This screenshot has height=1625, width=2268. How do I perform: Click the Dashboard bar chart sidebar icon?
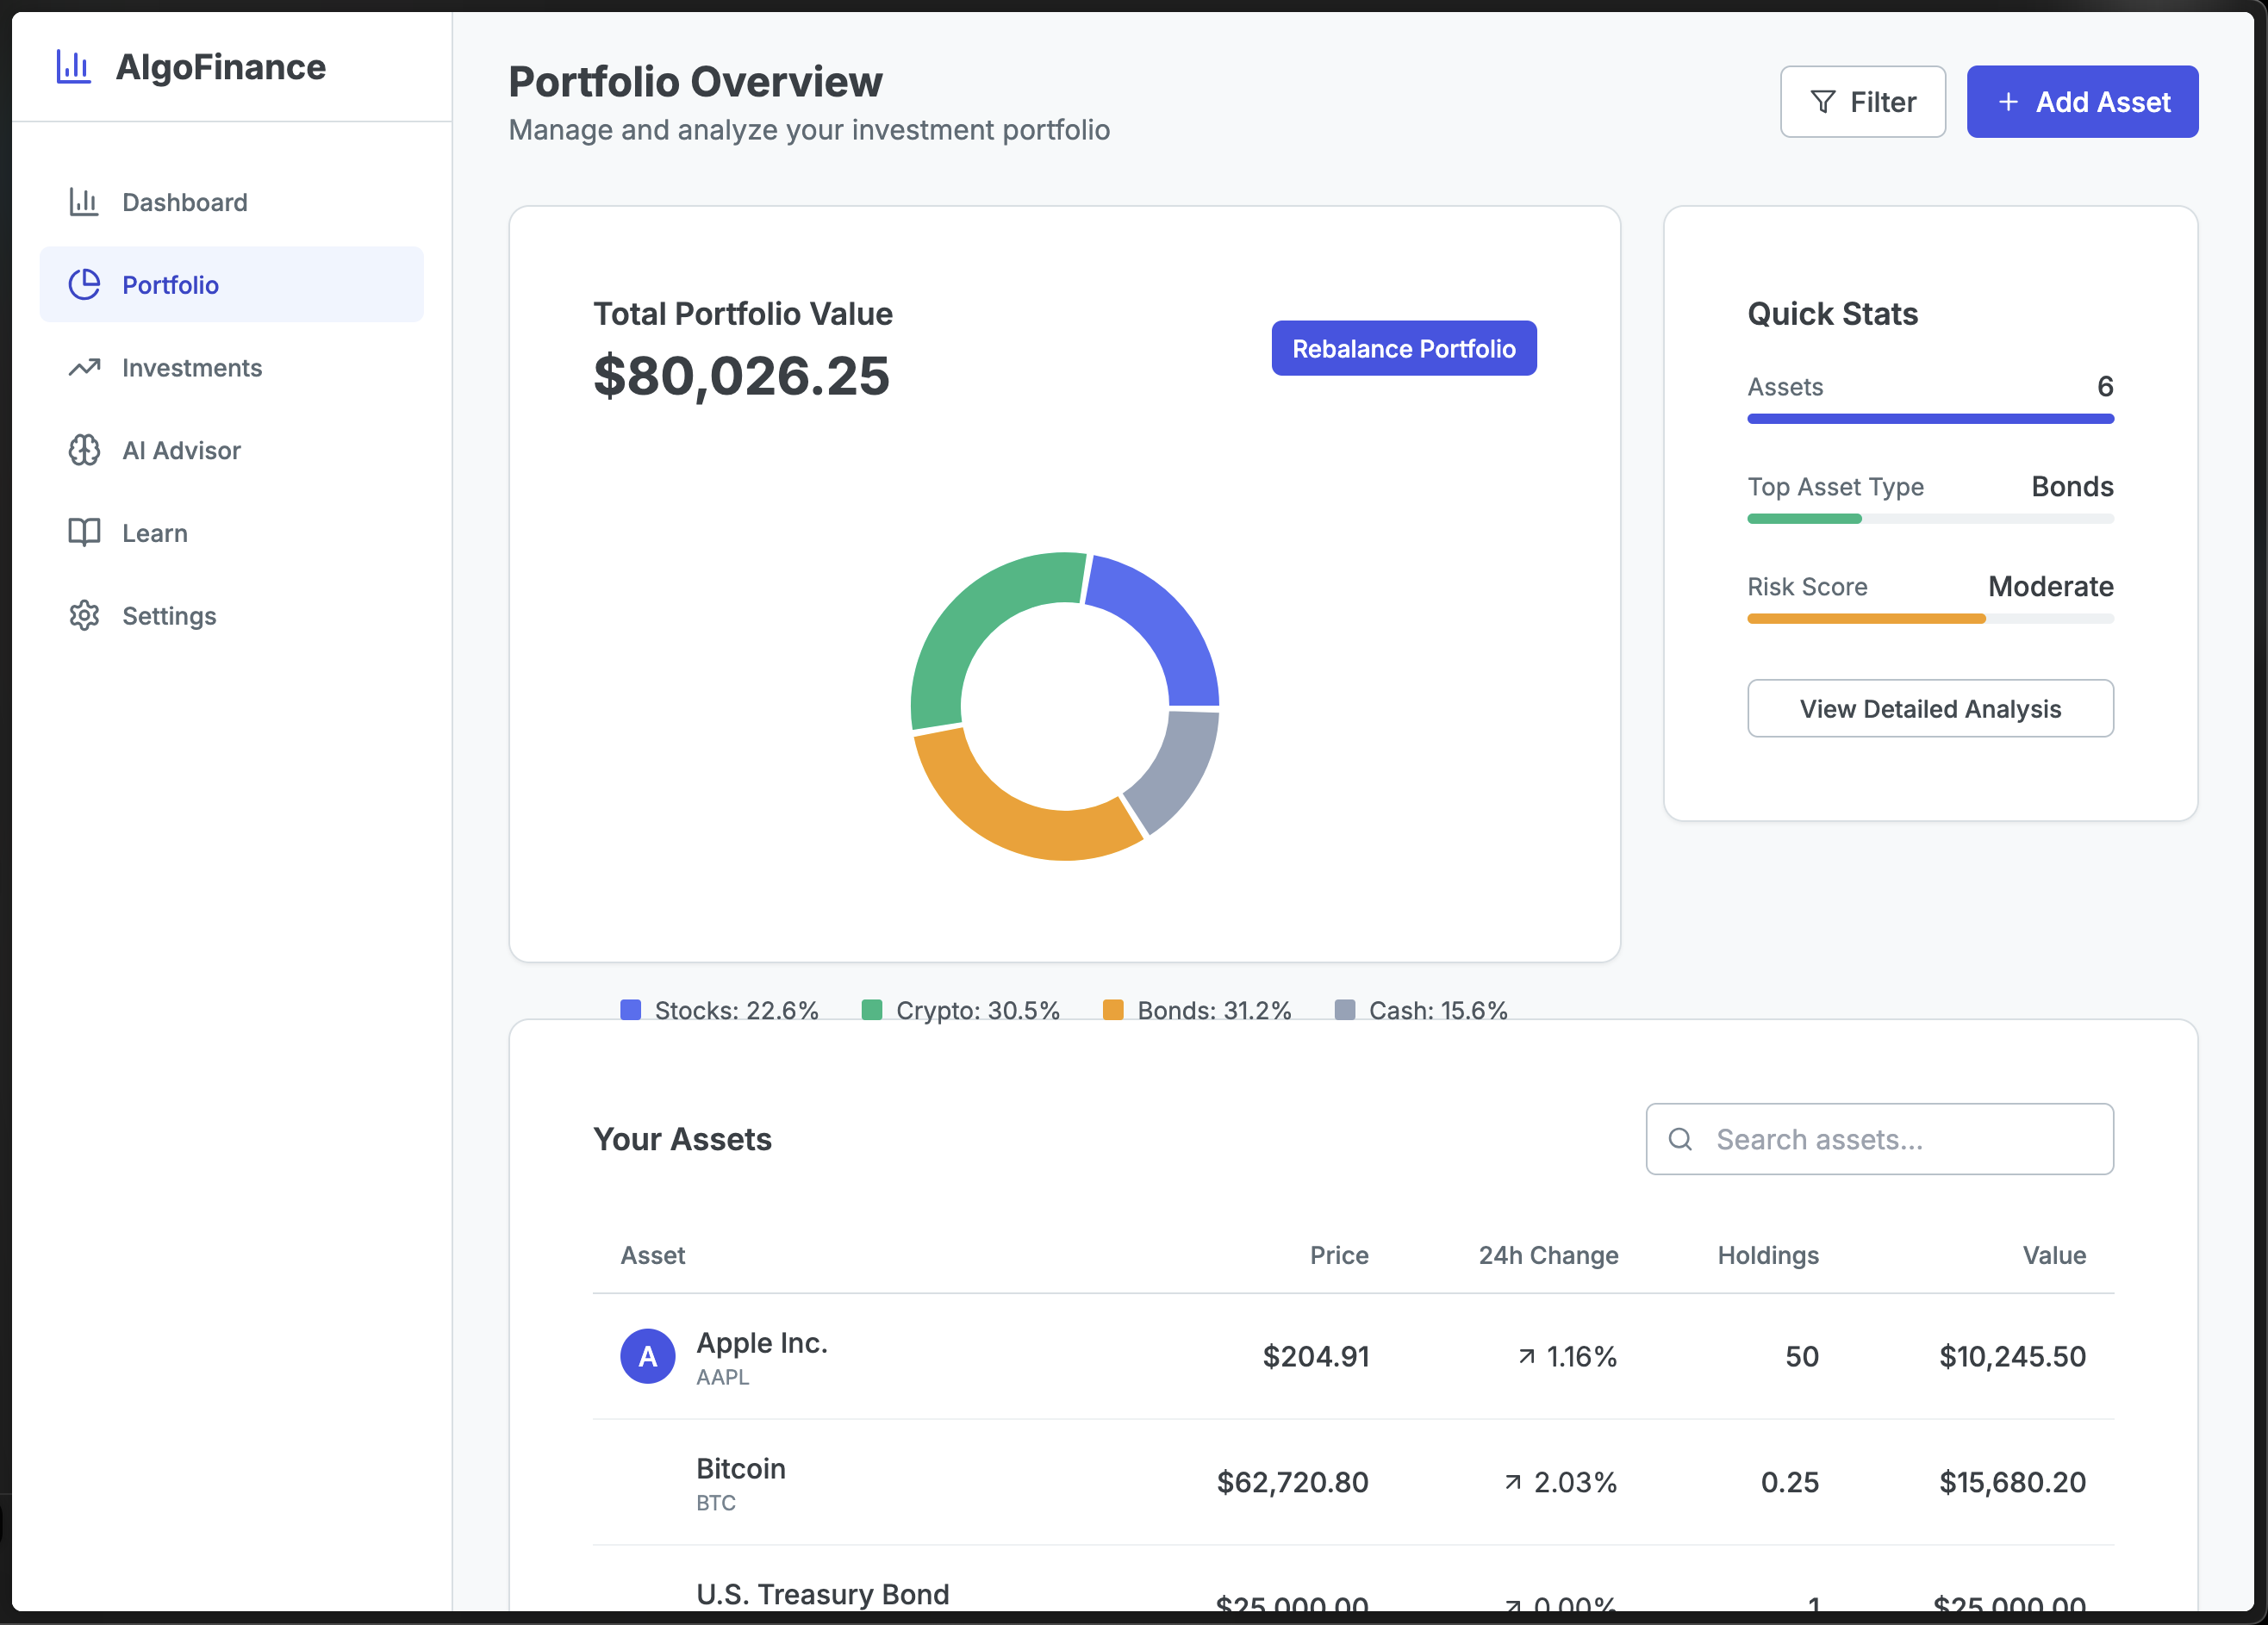coord(84,202)
